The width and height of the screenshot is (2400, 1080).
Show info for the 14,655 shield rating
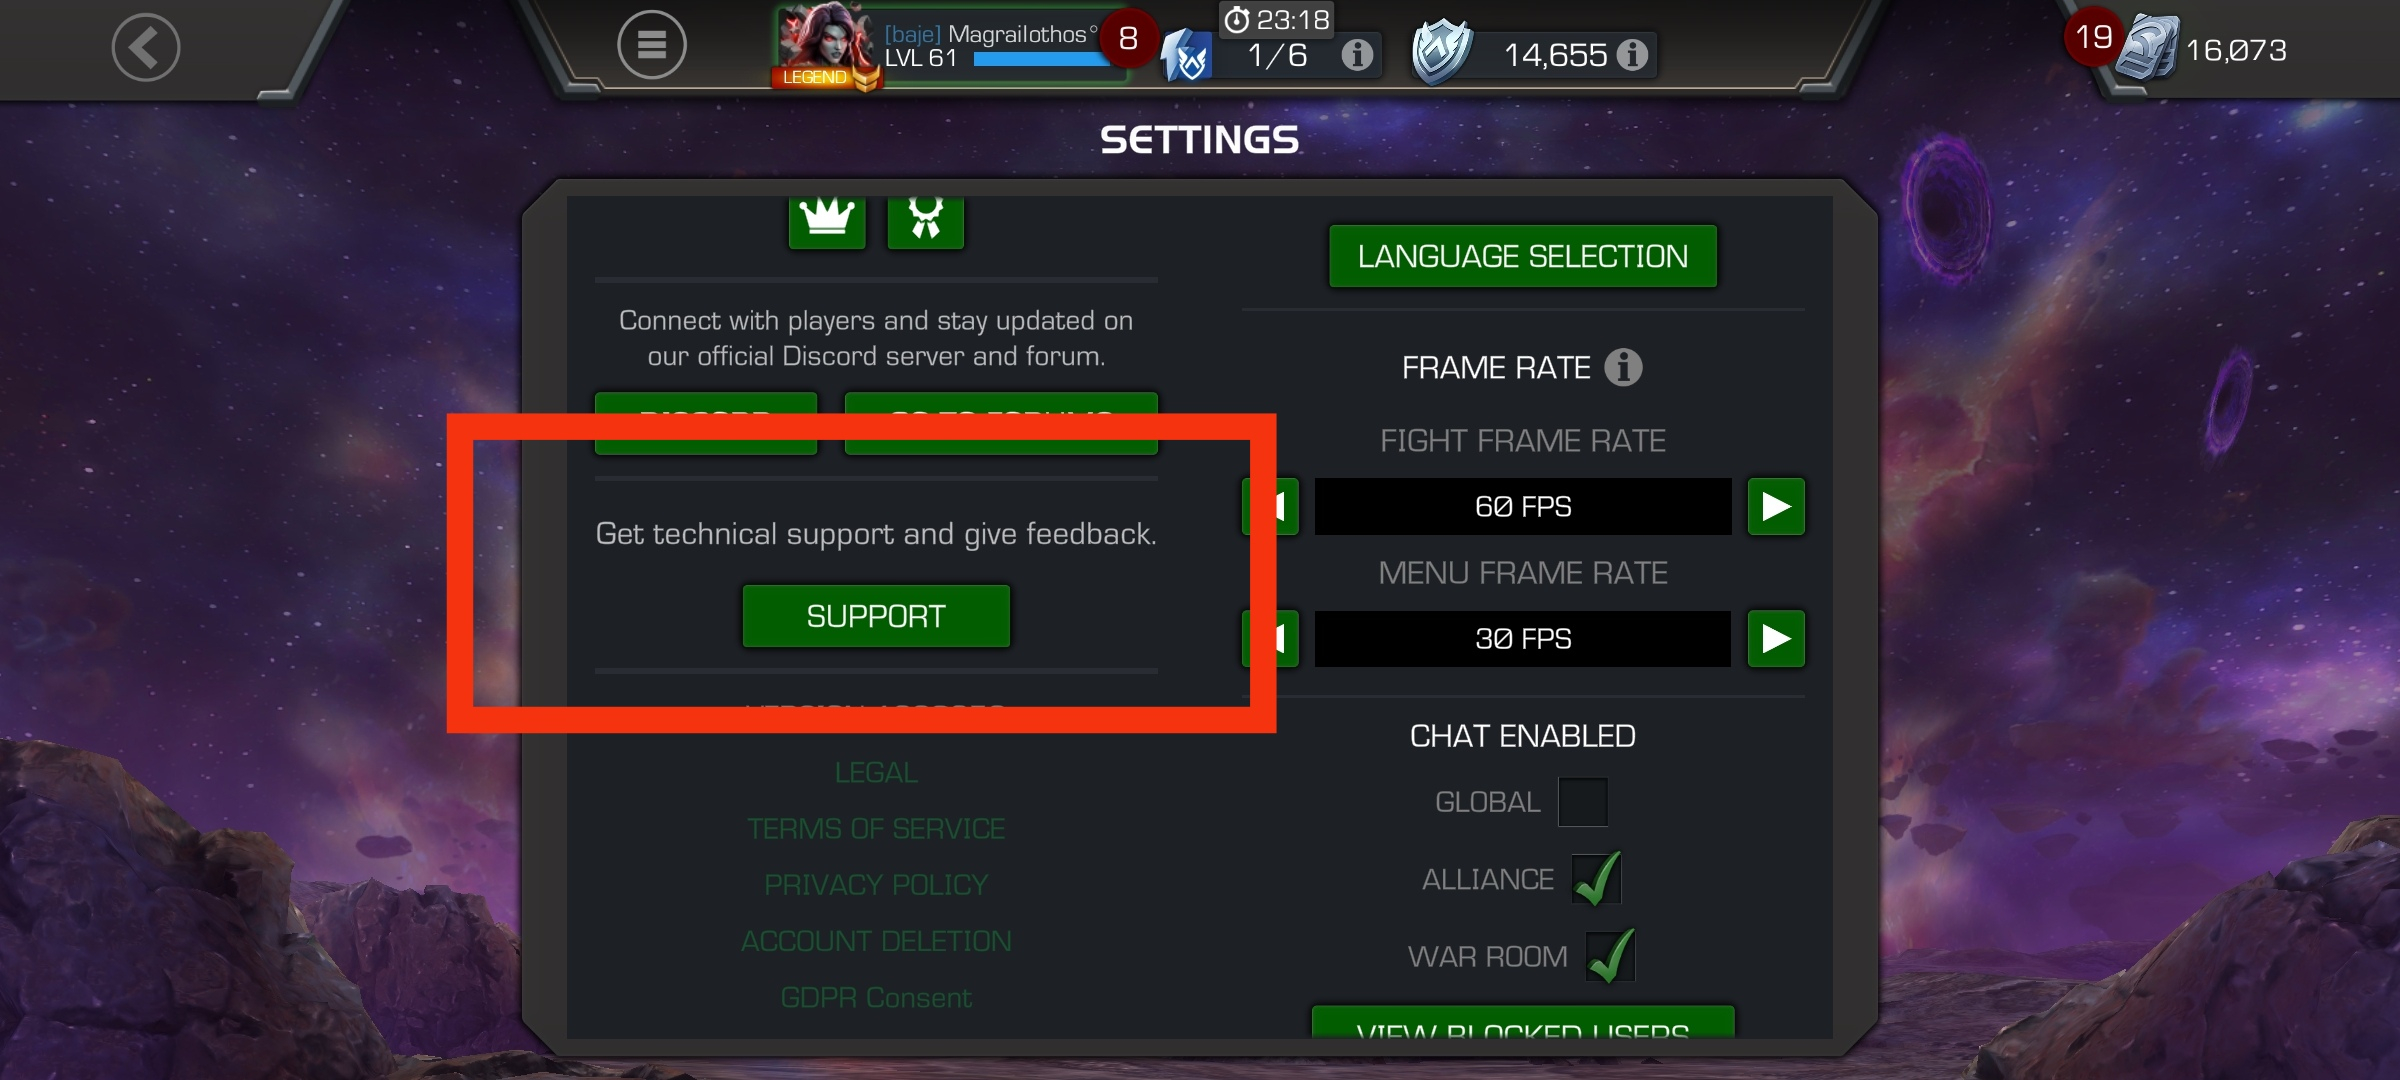point(1632,54)
